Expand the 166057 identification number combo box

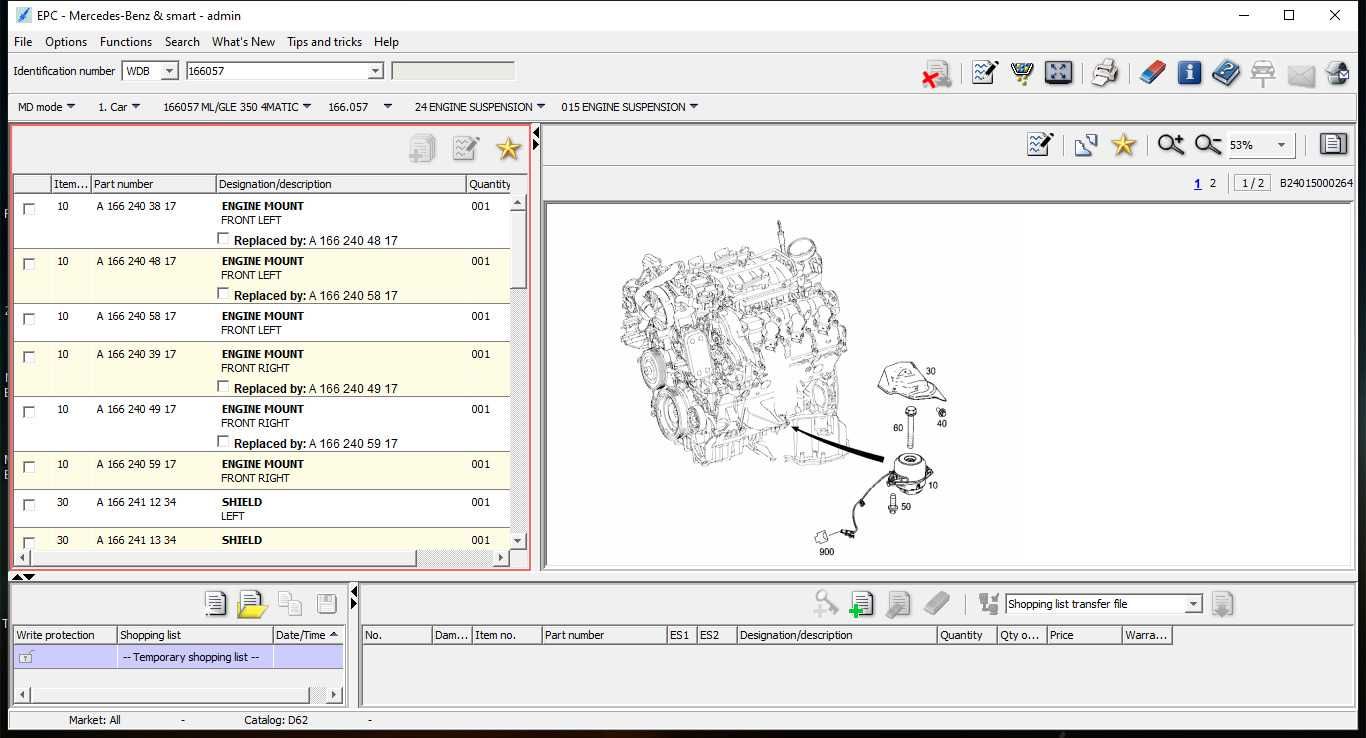pos(375,71)
